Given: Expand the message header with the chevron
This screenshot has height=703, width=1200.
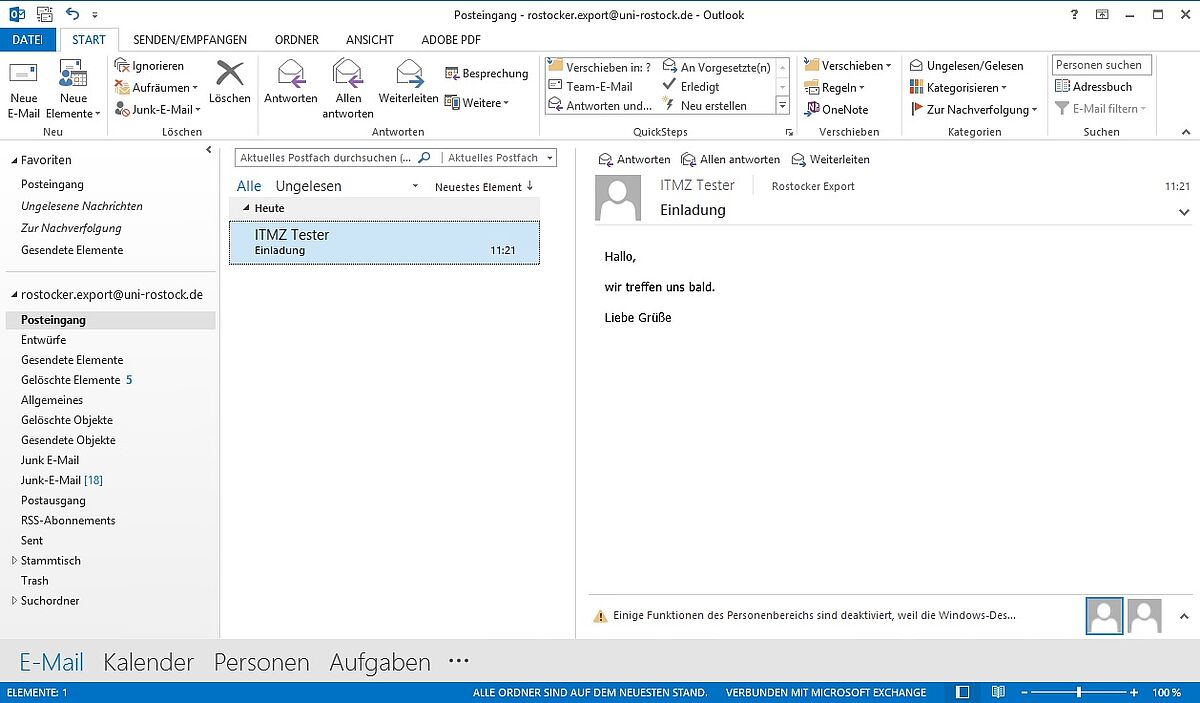Looking at the screenshot, I should click(1184, 212).
